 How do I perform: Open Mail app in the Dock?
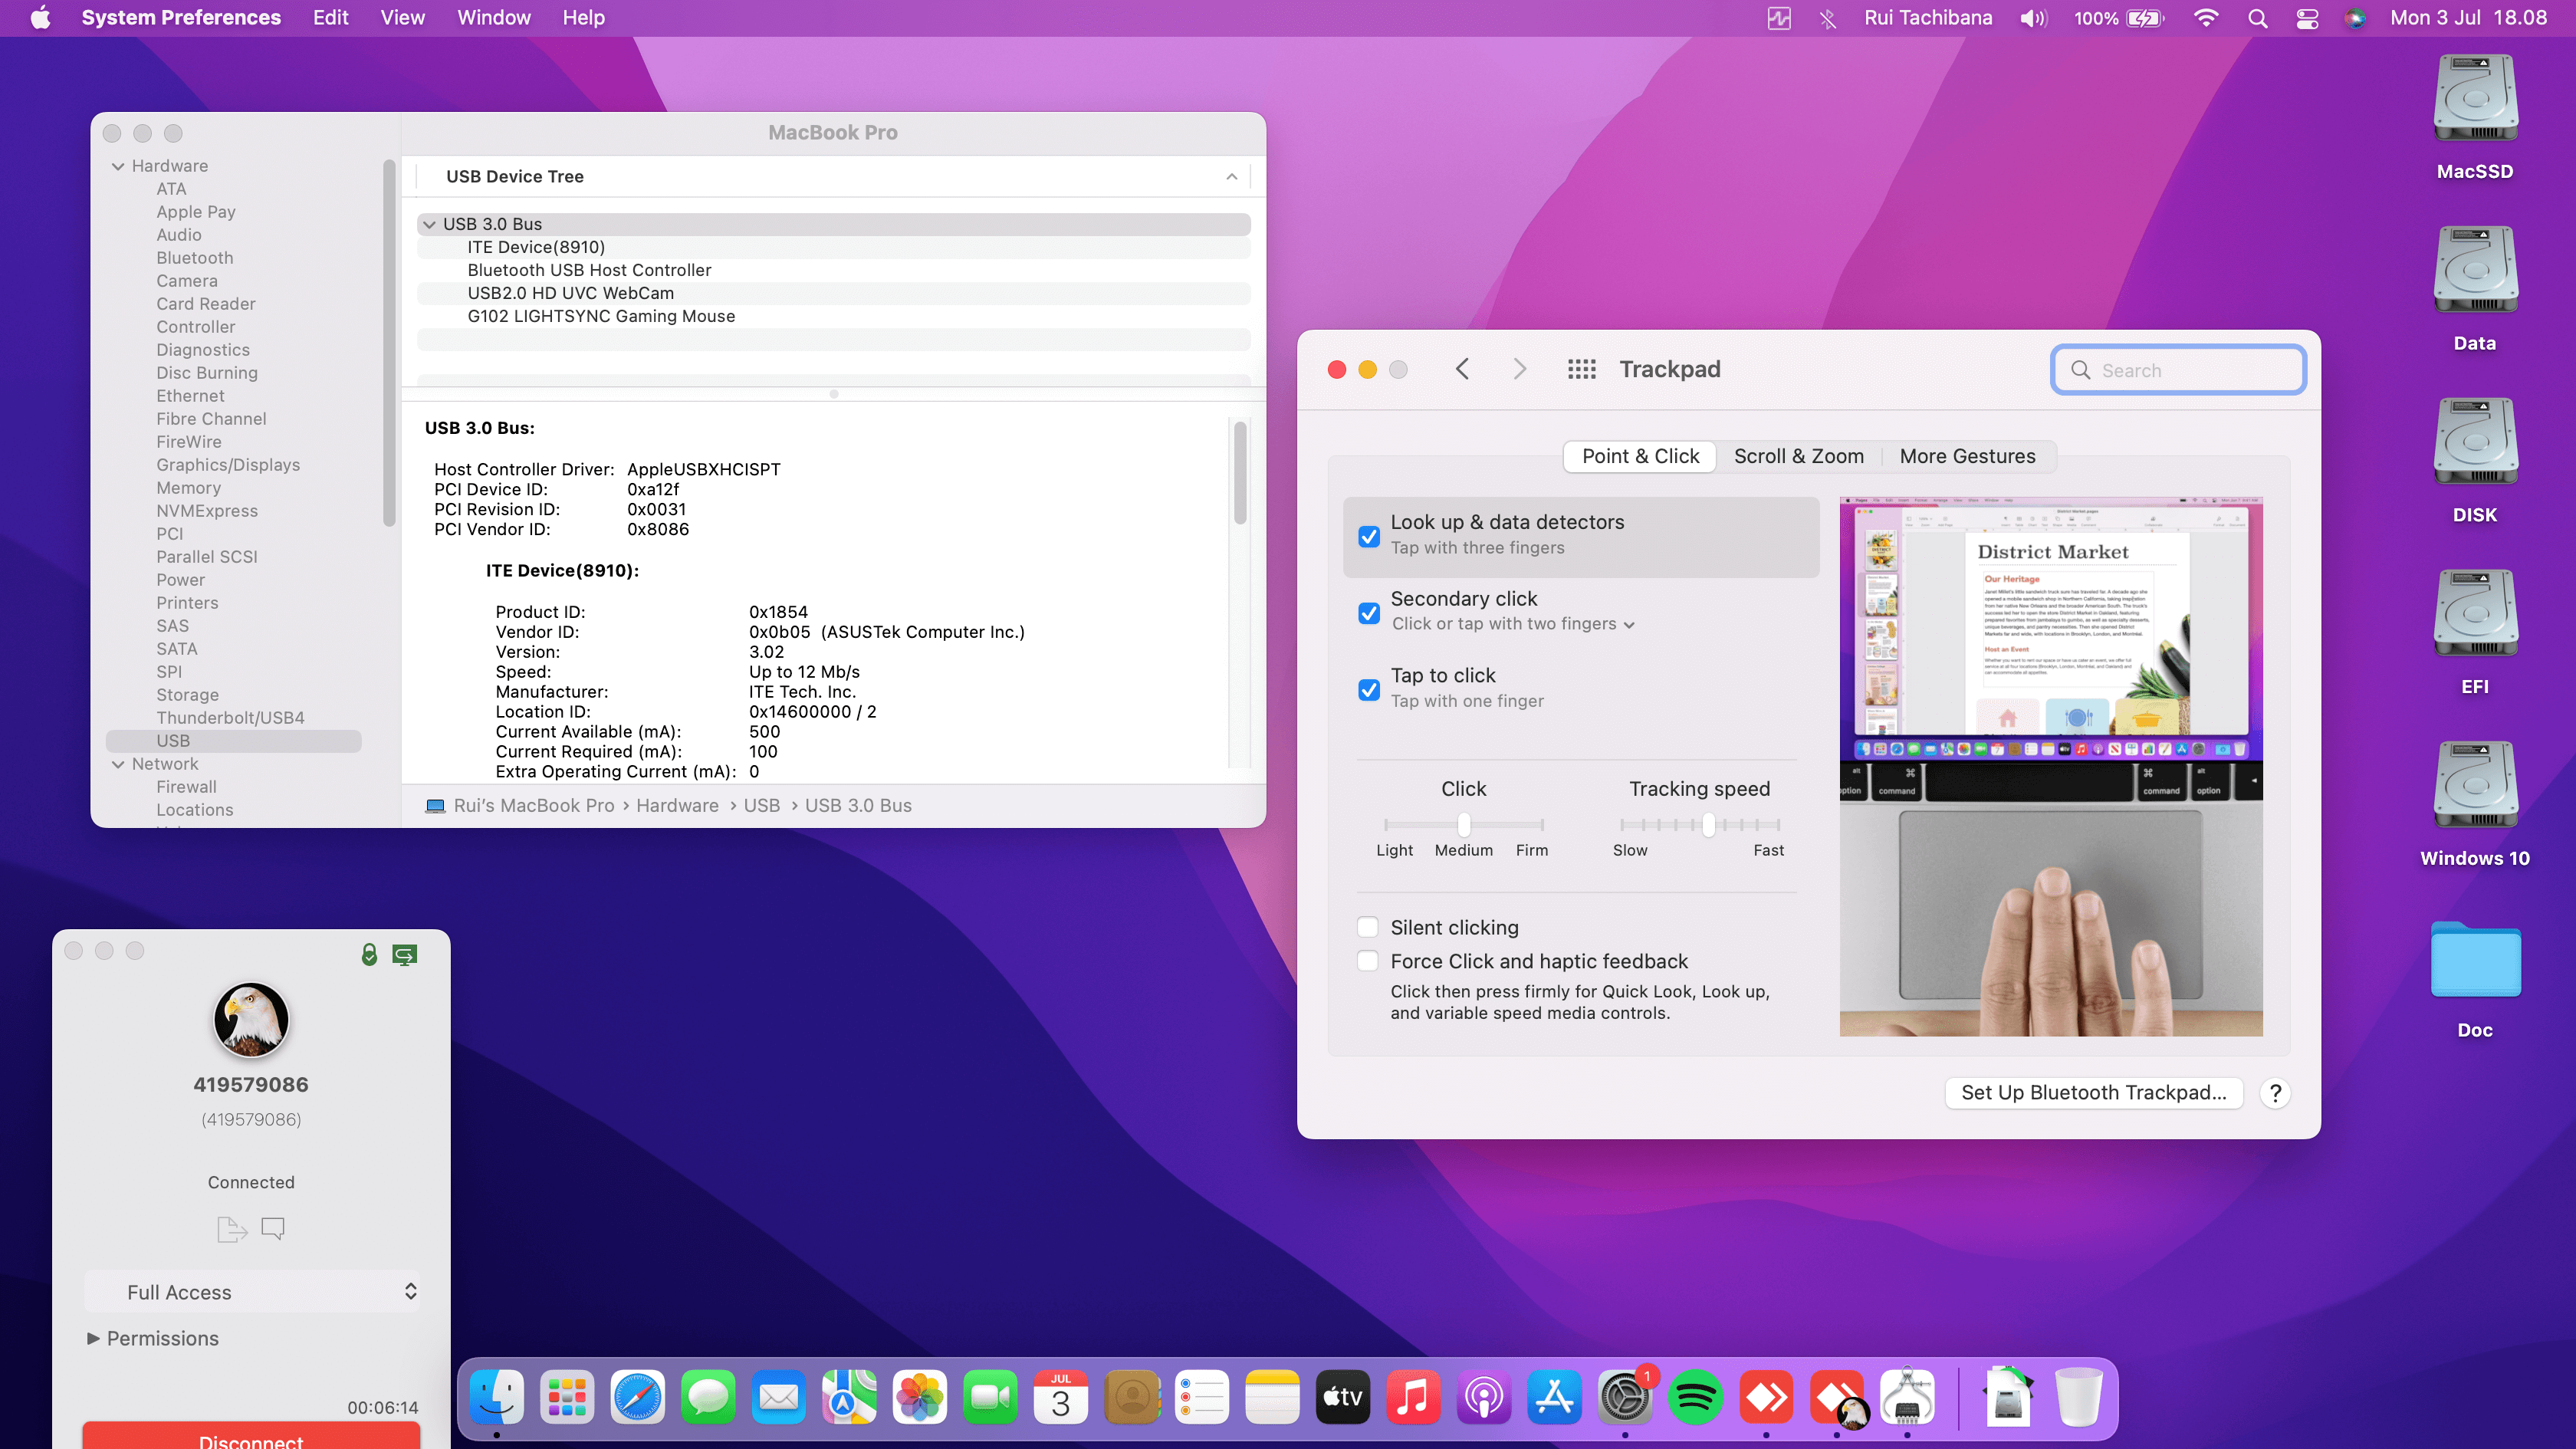click(779, 1397)
